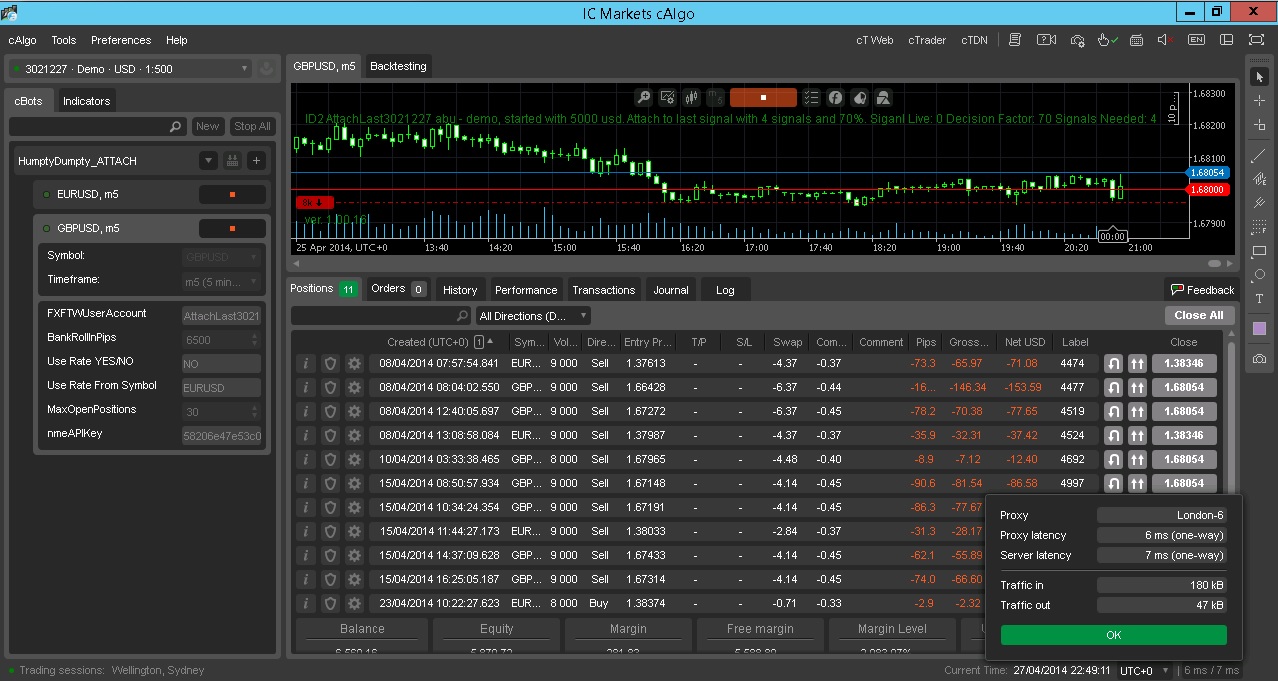Toggle QuickTrade mode hand icon
1278x681 pixels.
pos(1106,40)
